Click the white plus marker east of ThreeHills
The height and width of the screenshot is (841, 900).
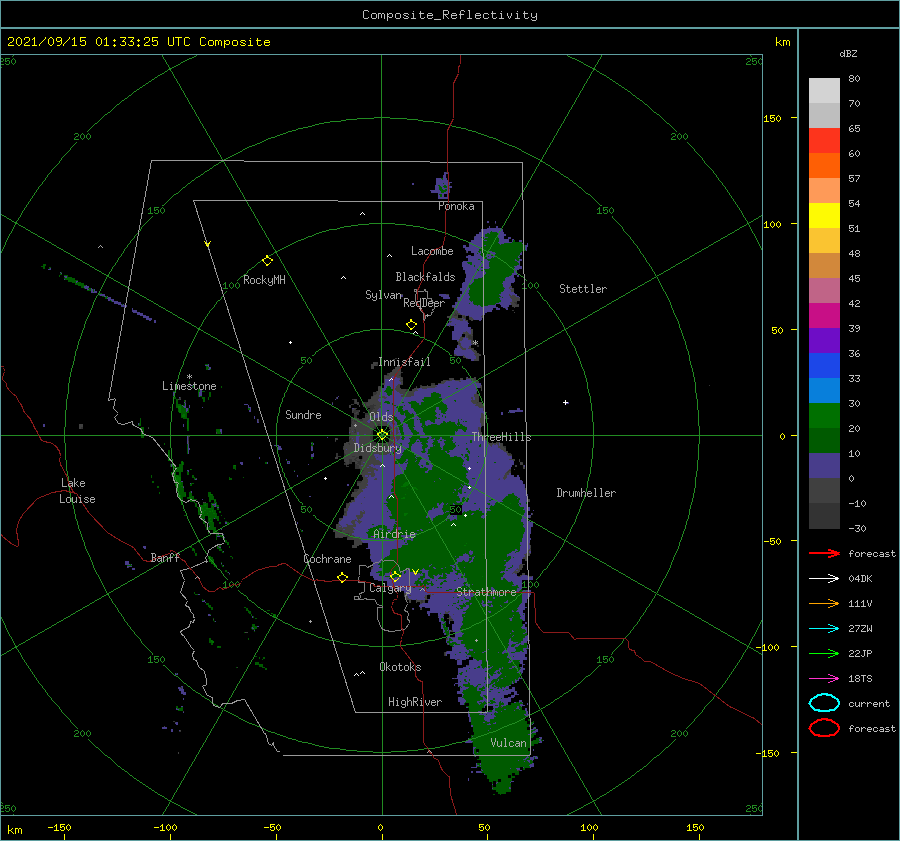pyautogui.click(x=565, y=402)
